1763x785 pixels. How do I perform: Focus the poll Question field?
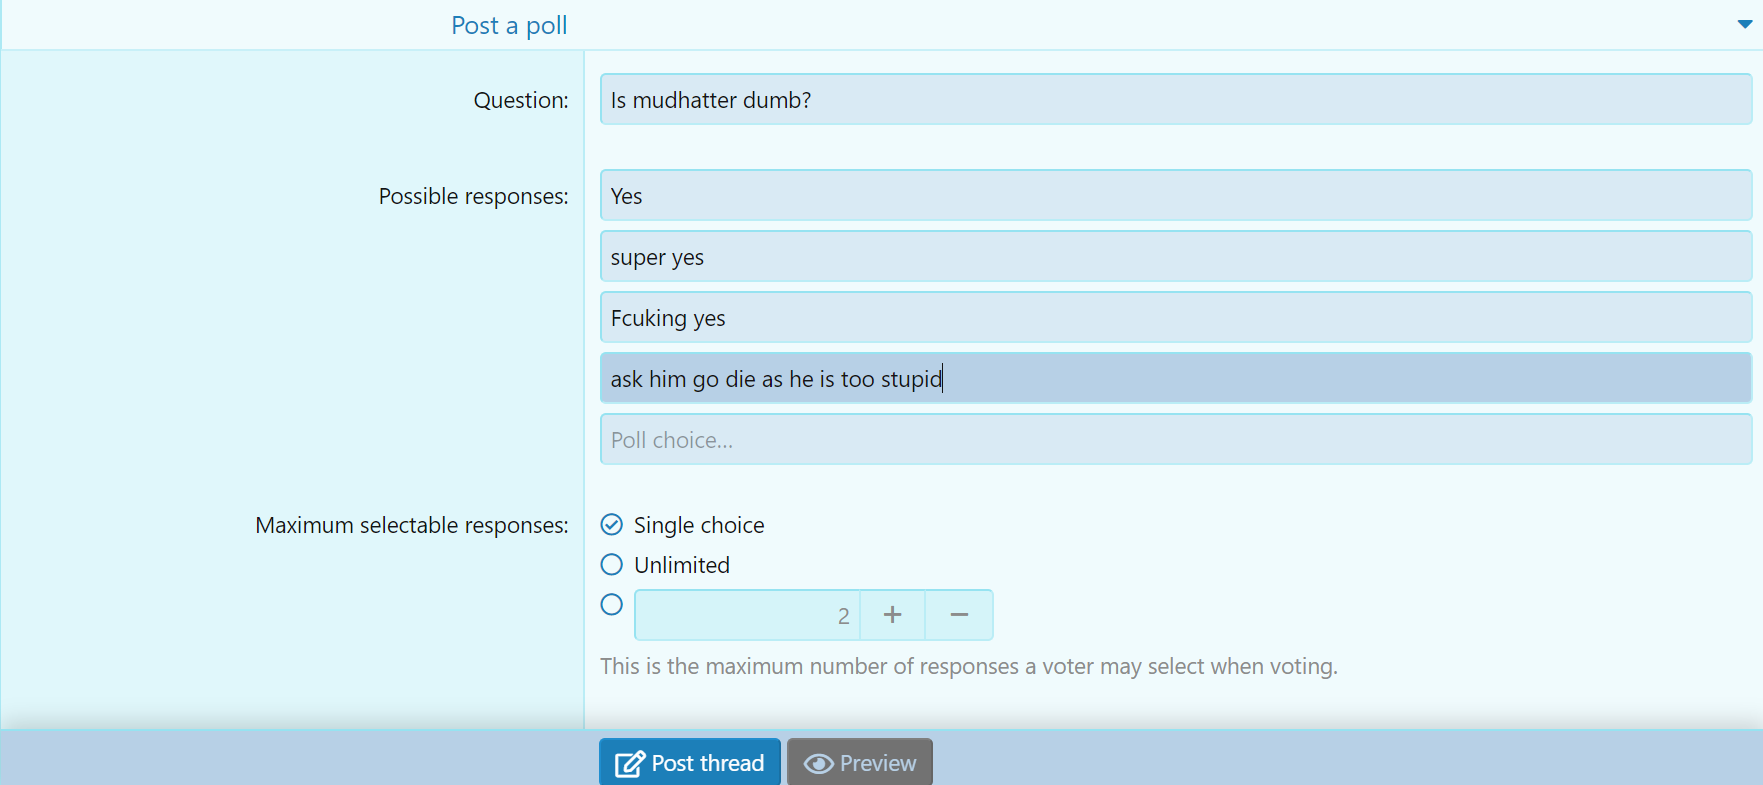pos(1176,99)
